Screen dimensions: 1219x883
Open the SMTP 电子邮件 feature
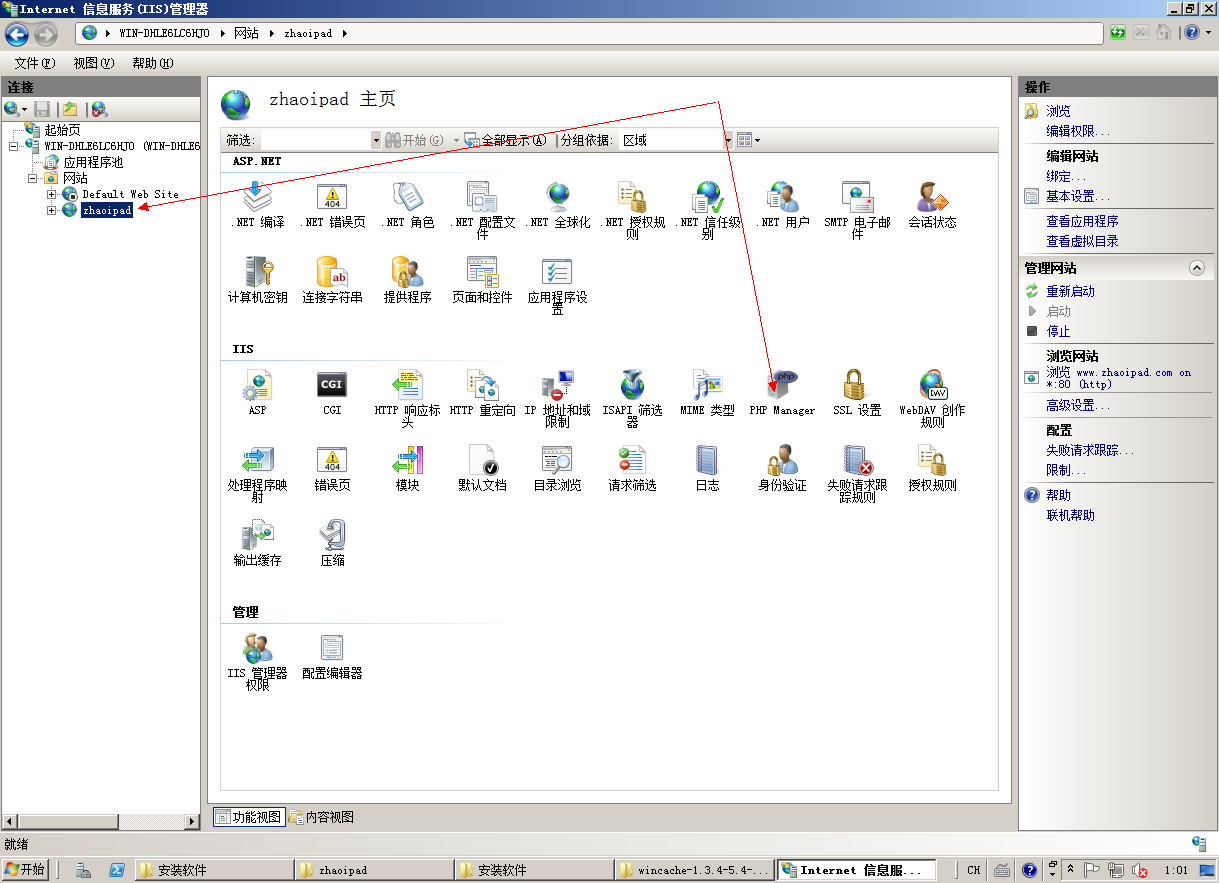[857, 210]
